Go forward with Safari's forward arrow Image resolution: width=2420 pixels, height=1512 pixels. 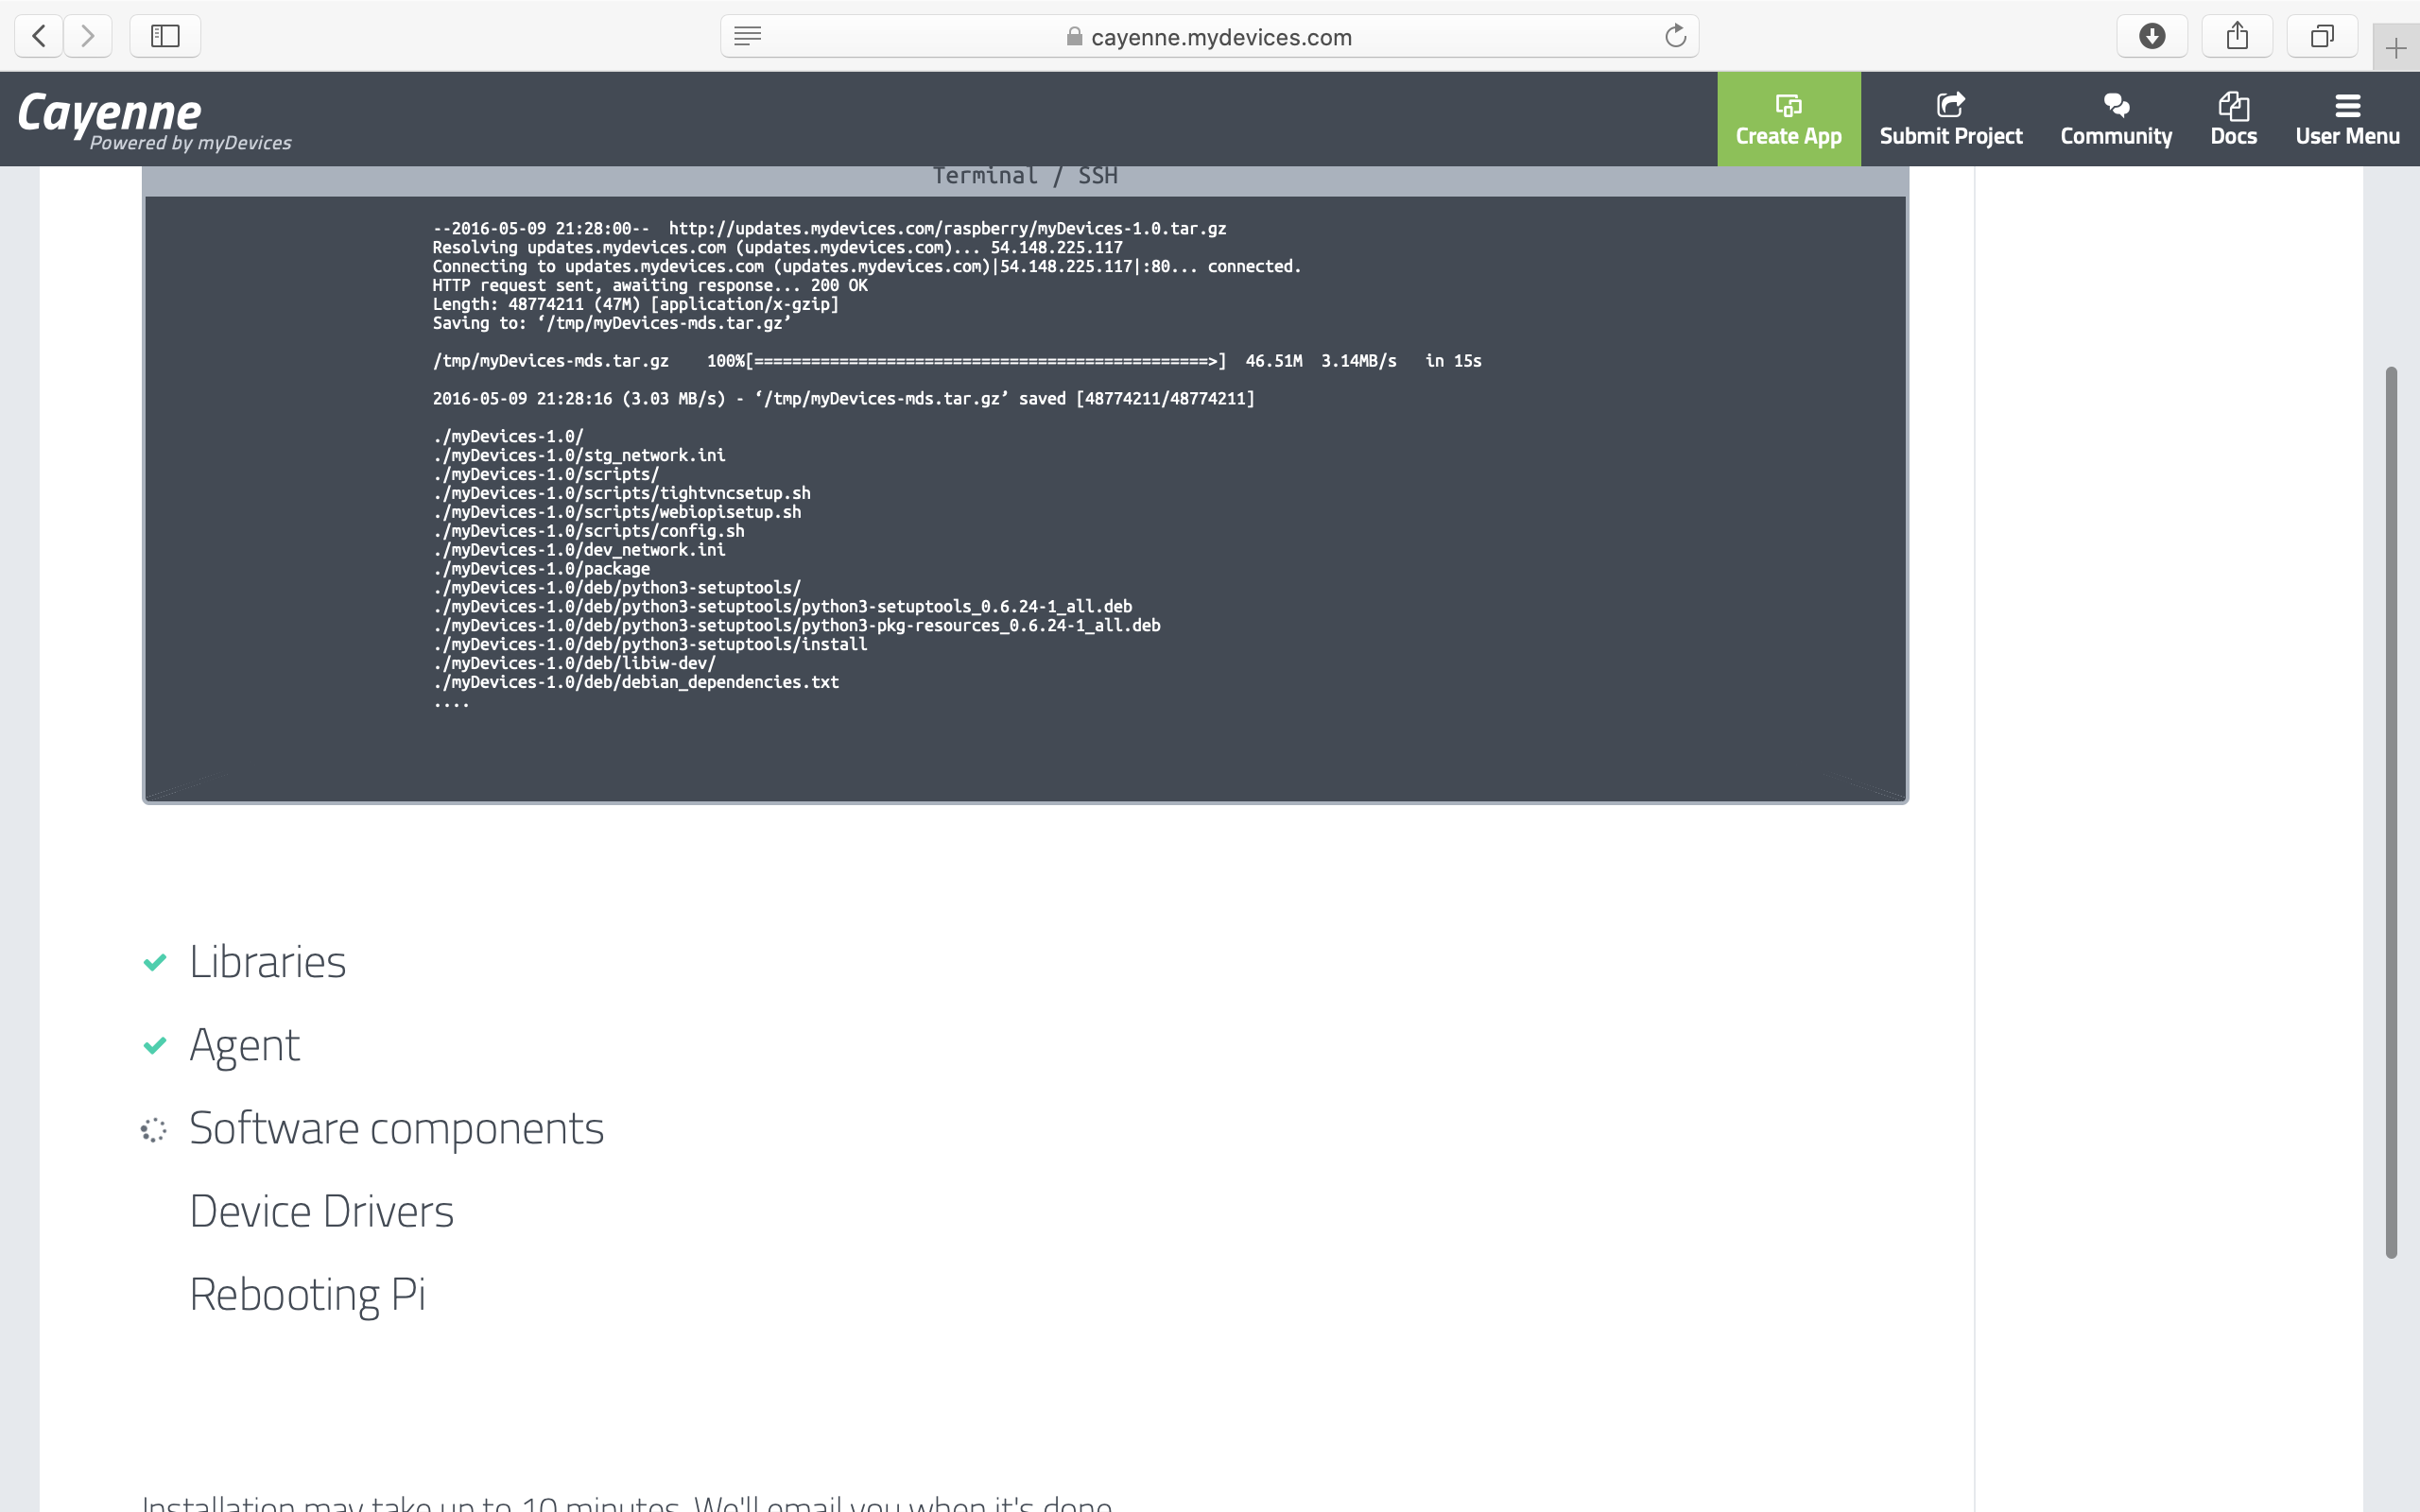pos(88,36)
